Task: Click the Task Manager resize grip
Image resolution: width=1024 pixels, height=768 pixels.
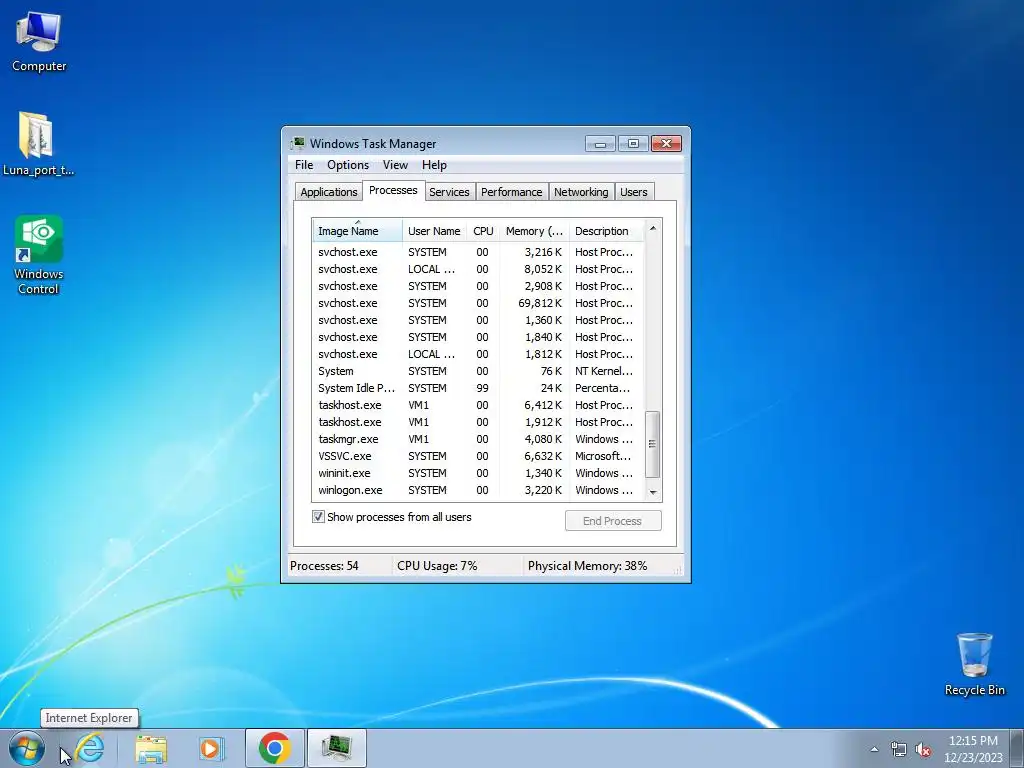Action: 678,570
